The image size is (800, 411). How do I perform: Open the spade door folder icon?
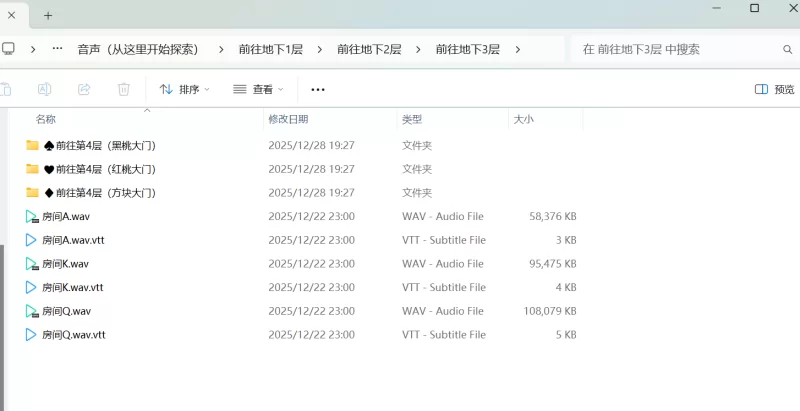[x=32, y=145]
